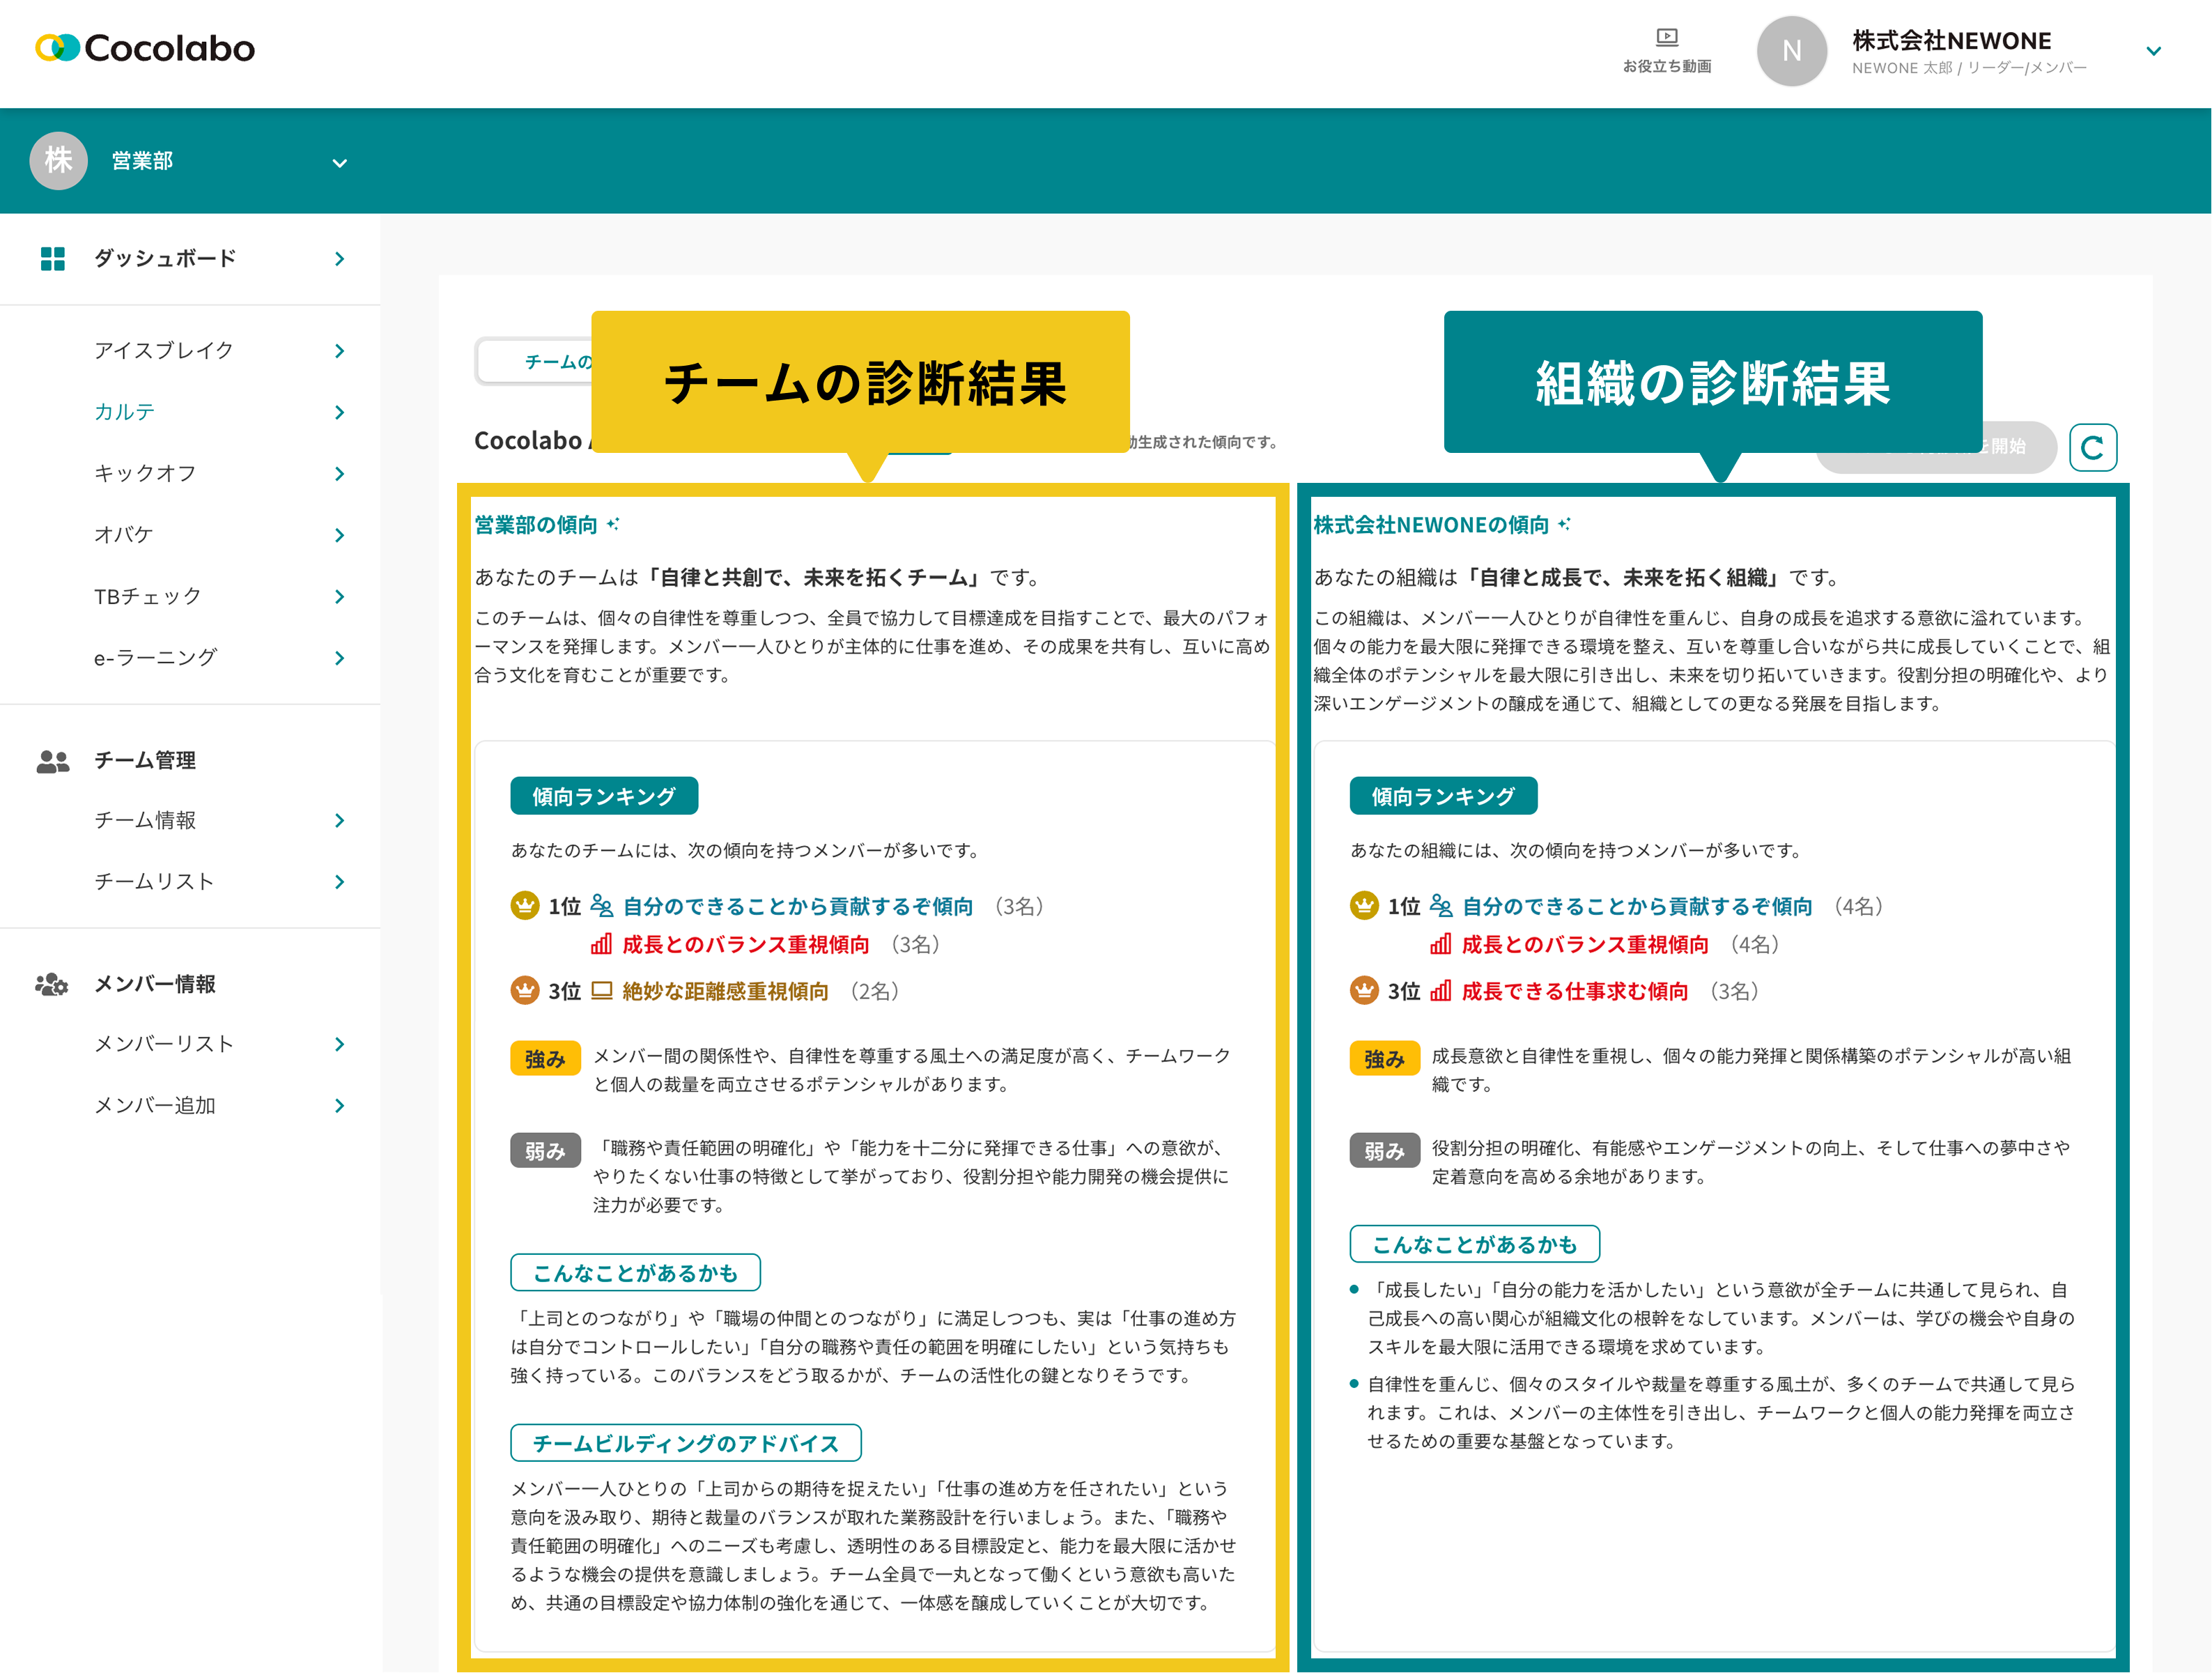Click the chevron next to キックオフ
The height and width of the screenshot is (1673, 2212).
point(339,474)
